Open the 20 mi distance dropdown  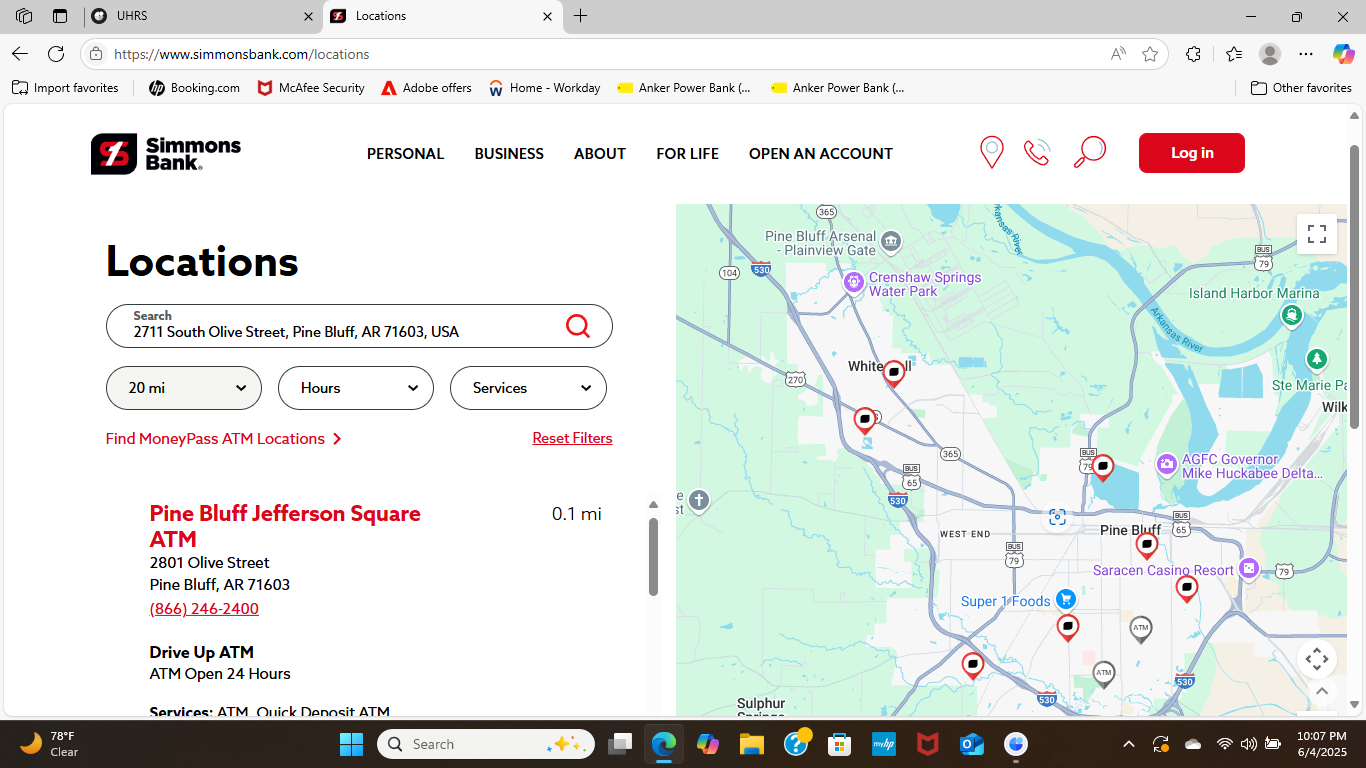coord(184,388)
